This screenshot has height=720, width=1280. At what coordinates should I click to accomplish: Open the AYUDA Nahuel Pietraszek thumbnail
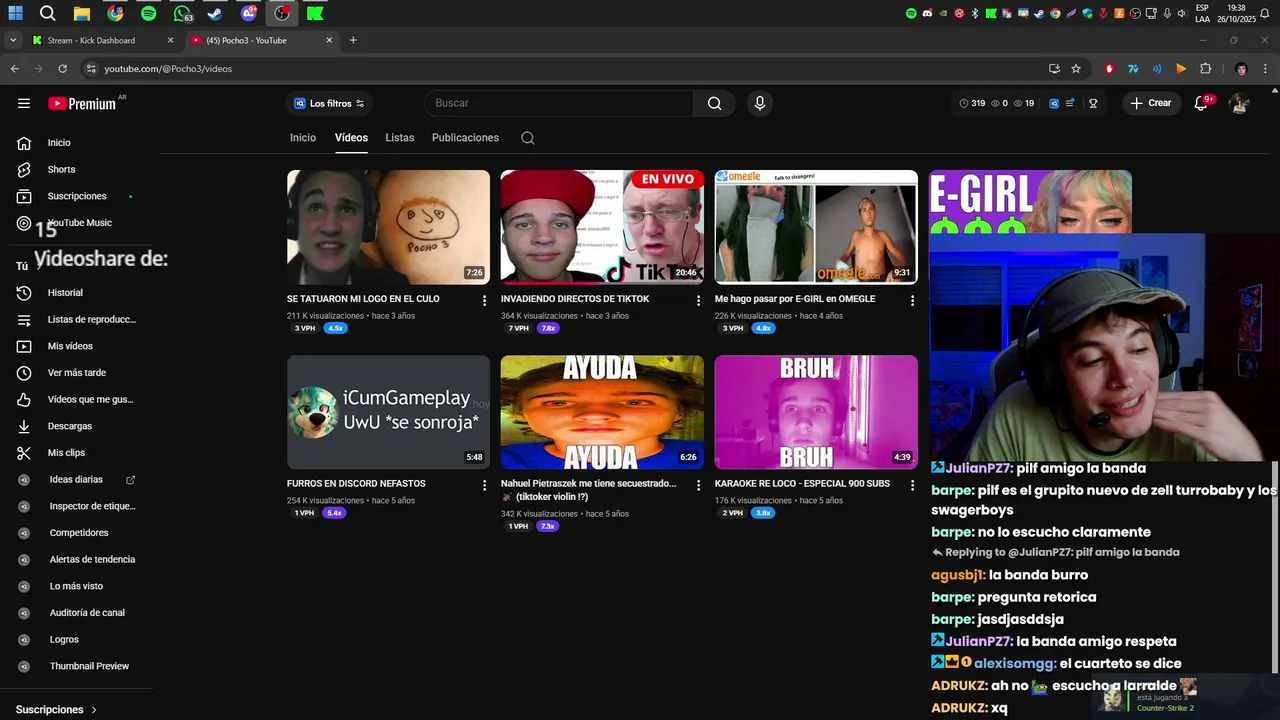pyautogui.click(x=602, y=412)
